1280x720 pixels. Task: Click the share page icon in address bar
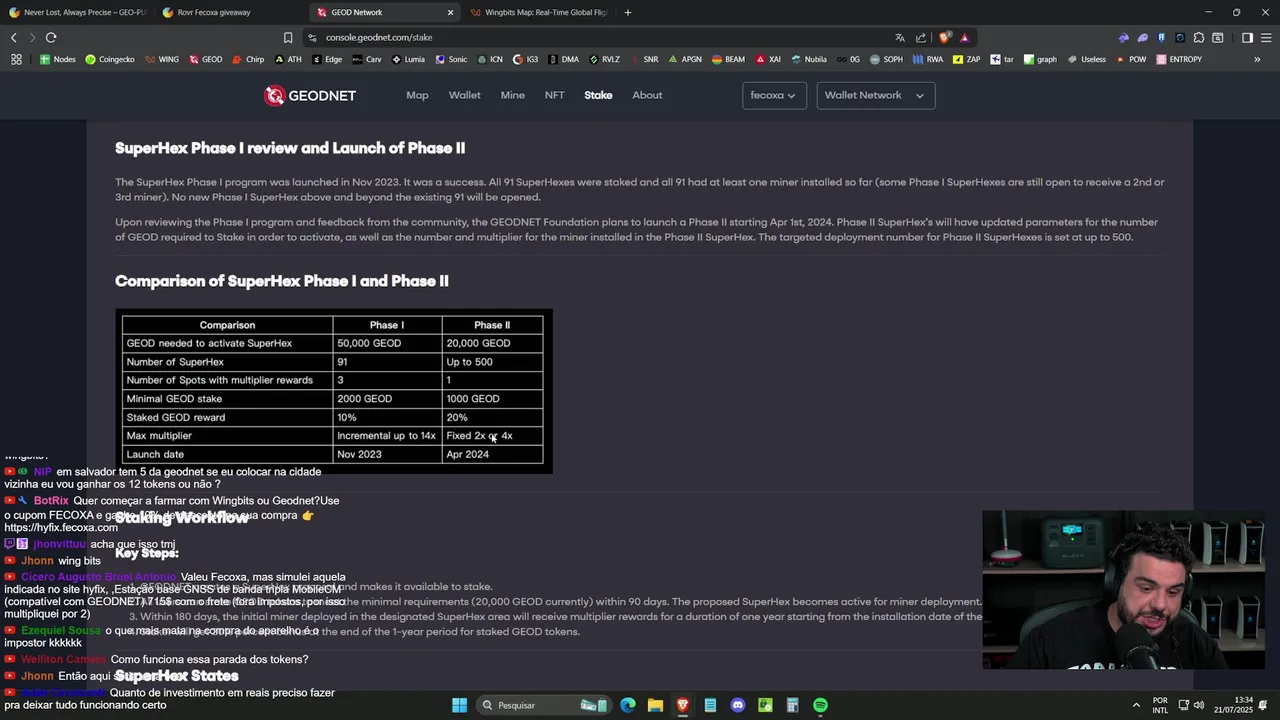(x=921, y=37)
